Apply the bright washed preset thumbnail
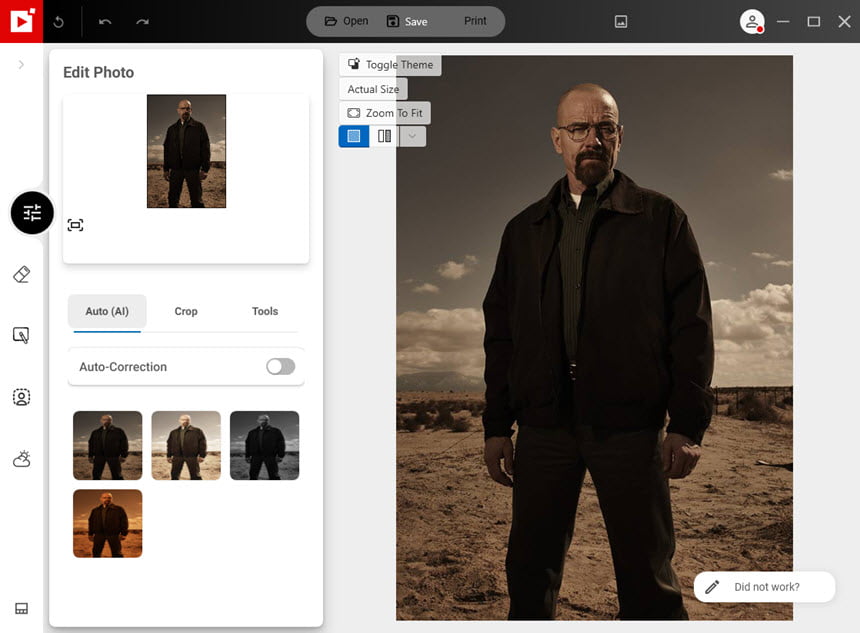Viewport: 860px width, 633px height. (x=186, y=445)
